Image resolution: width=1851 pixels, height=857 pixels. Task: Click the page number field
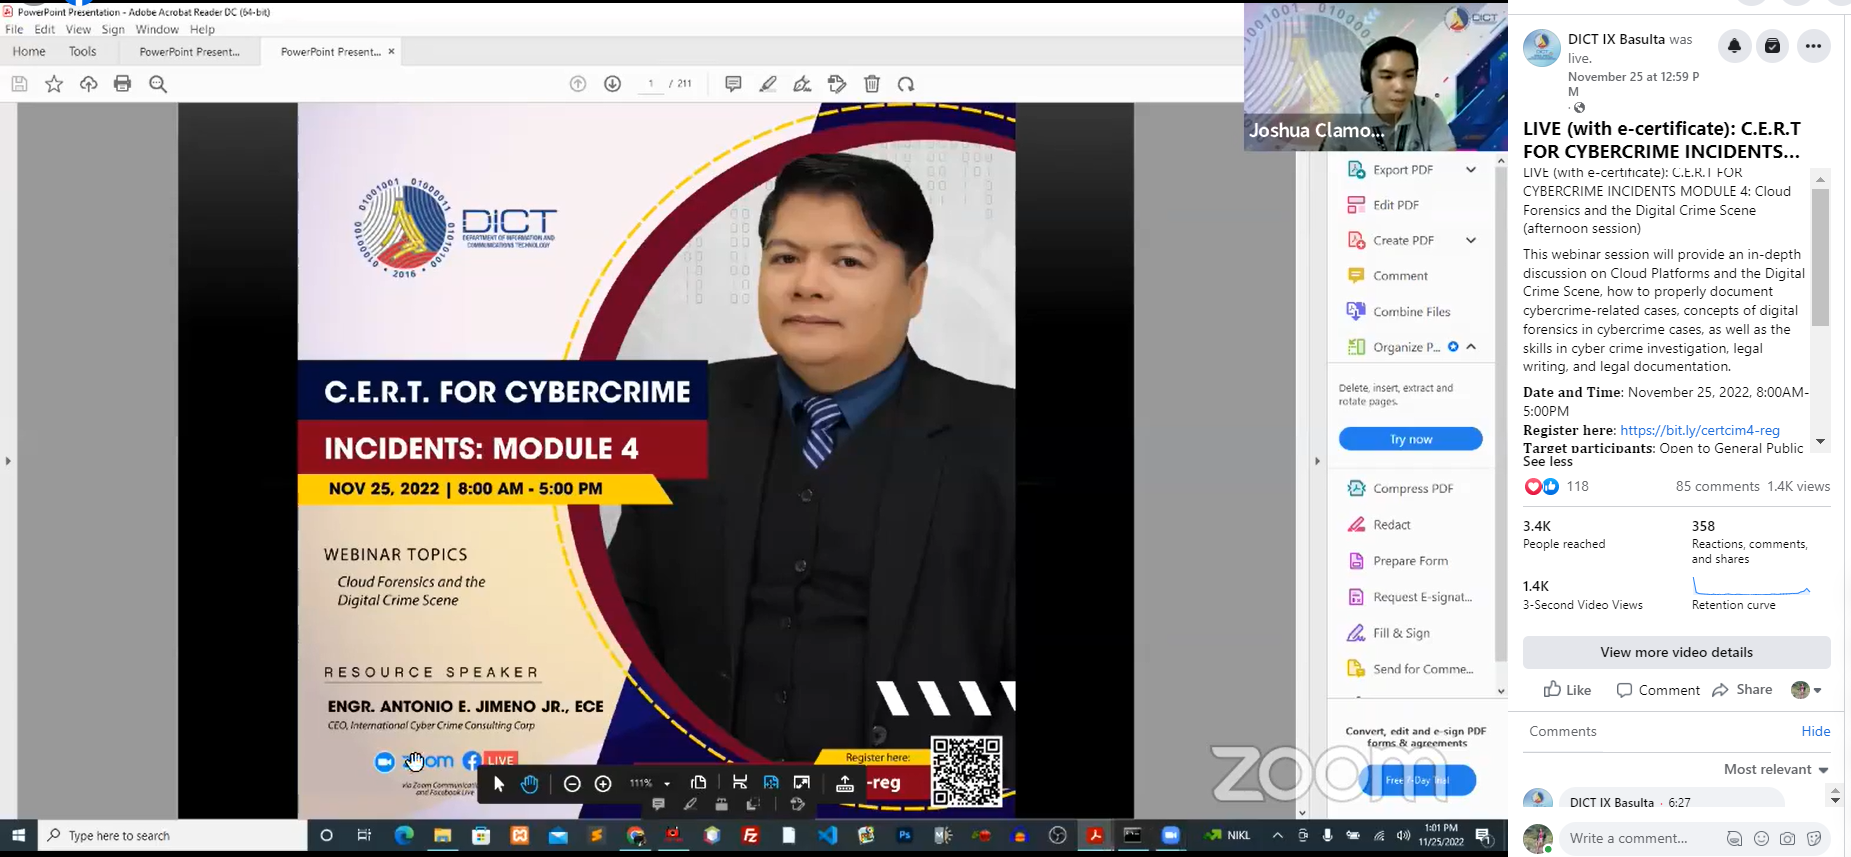[x=651, y=84]
